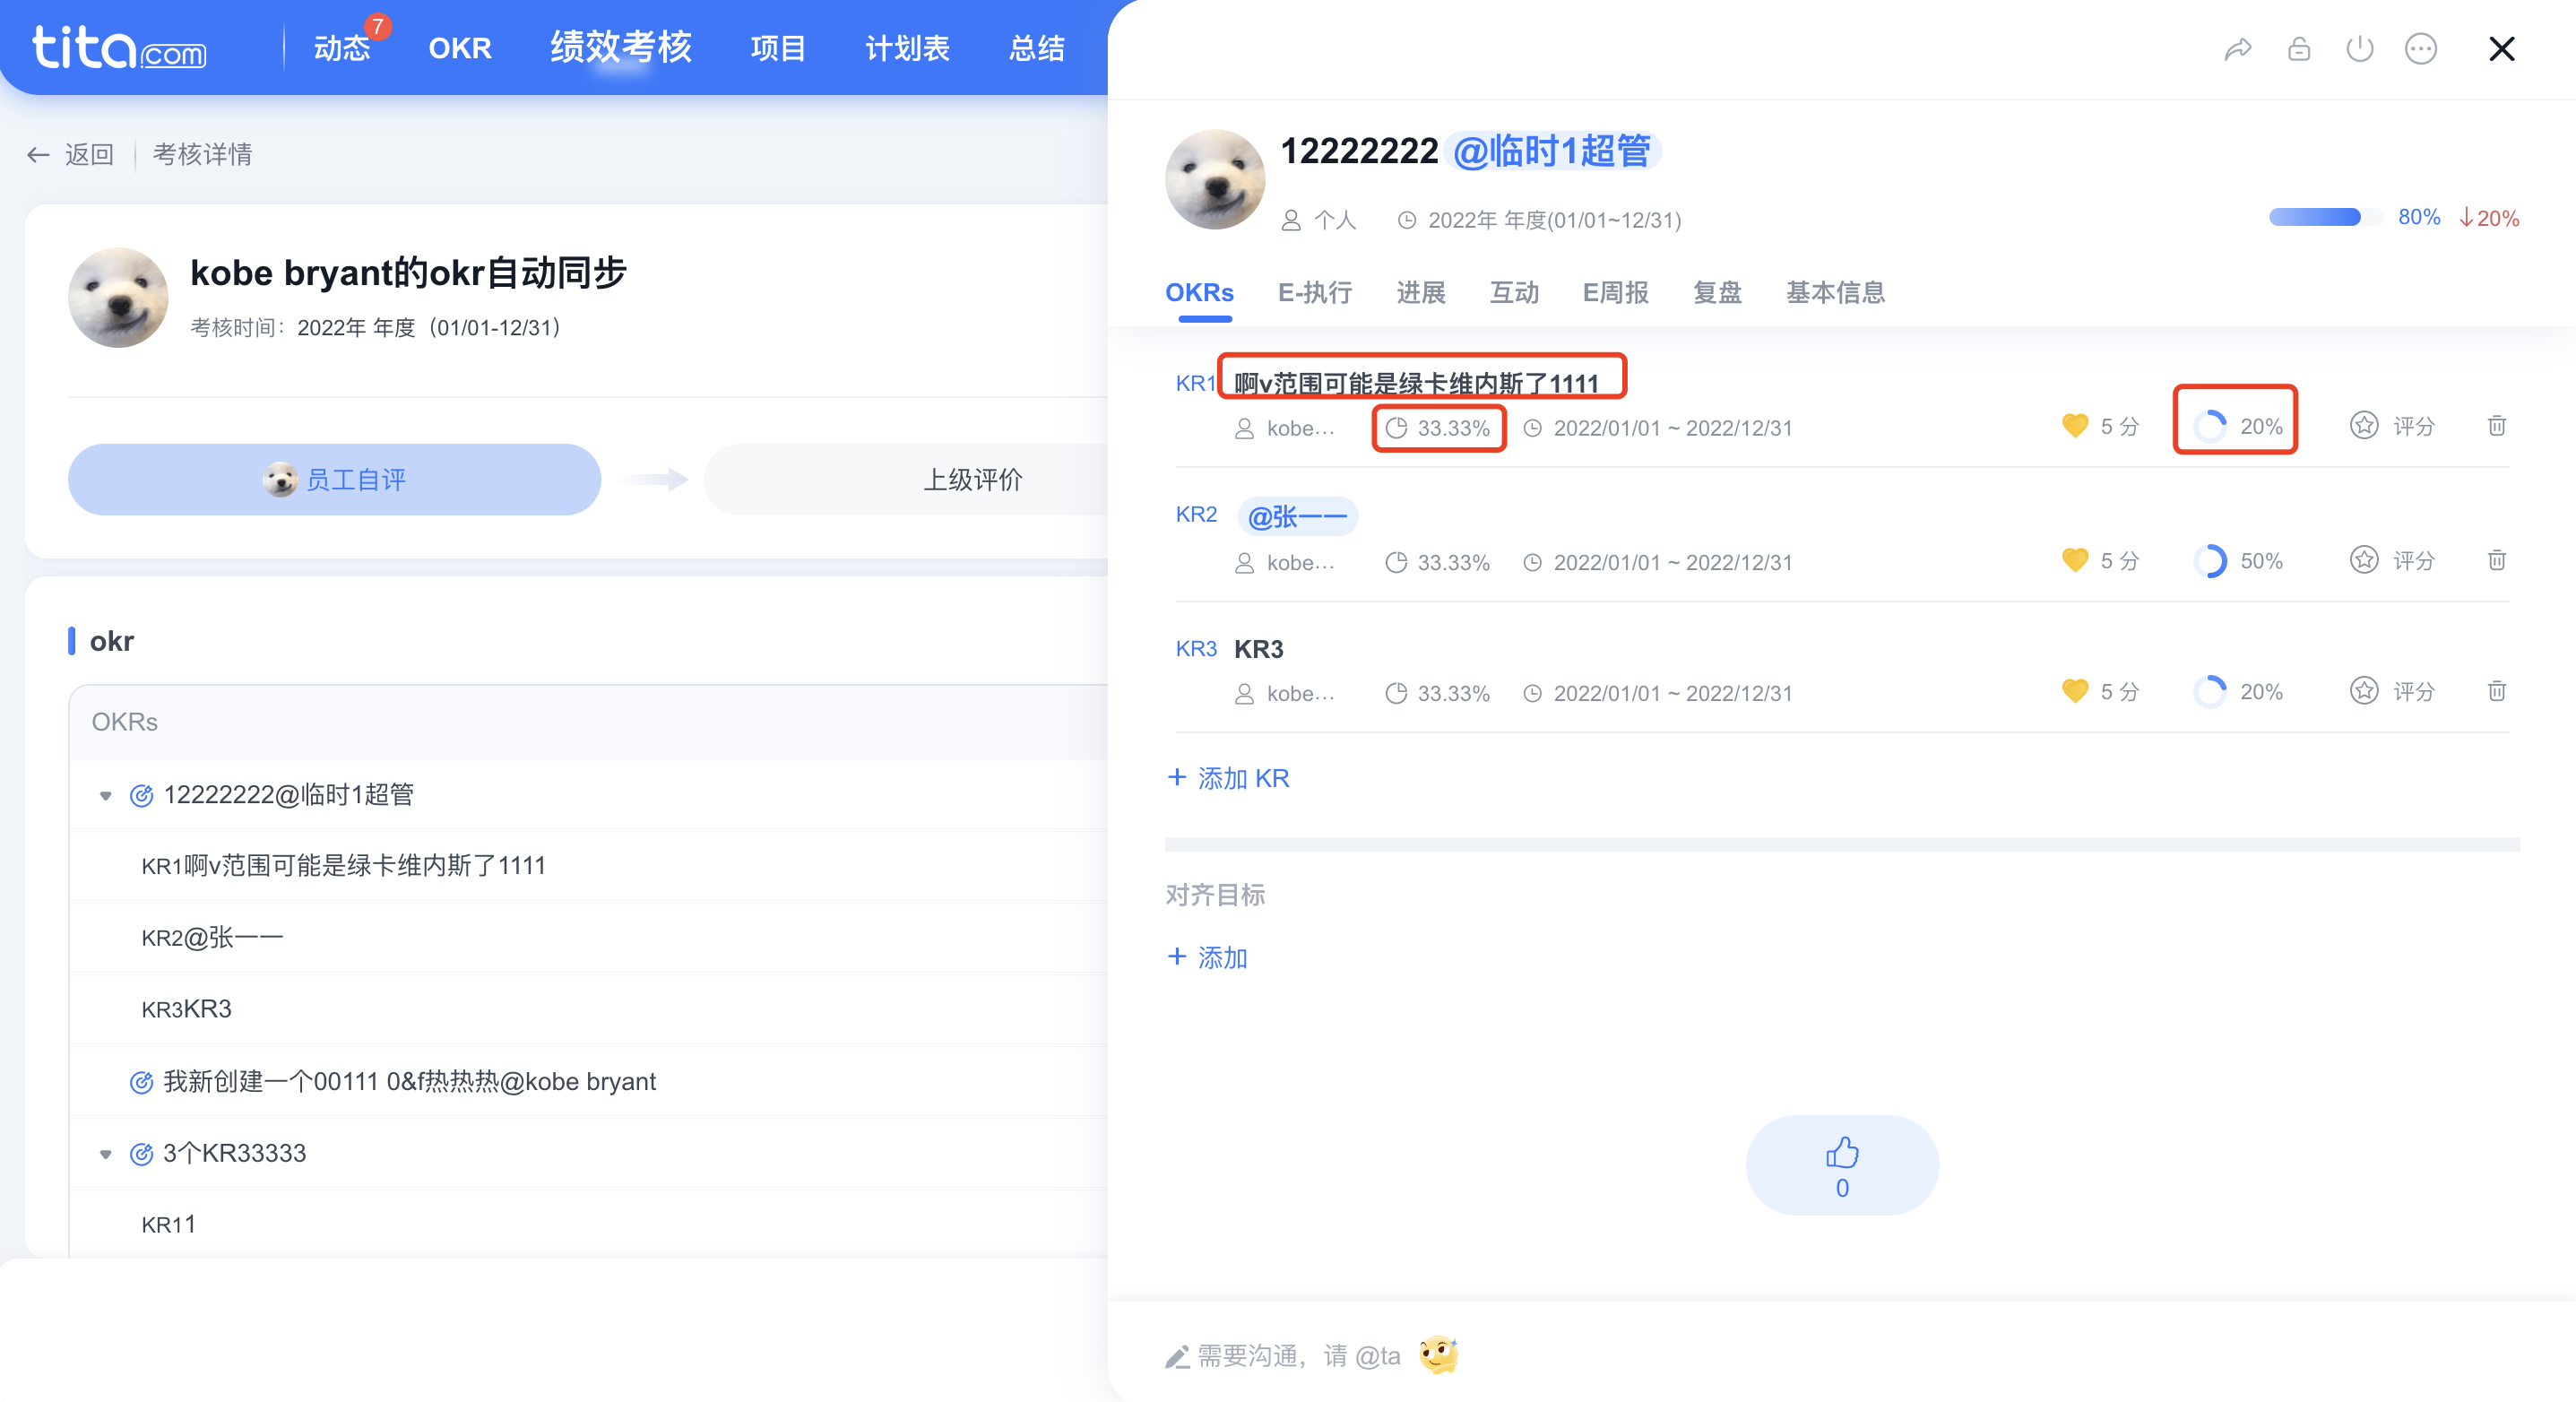Viewport: 2576px width, 1402px height.
Task: Click the dog avatar in detail panel
Action: tap(1214, 180)
